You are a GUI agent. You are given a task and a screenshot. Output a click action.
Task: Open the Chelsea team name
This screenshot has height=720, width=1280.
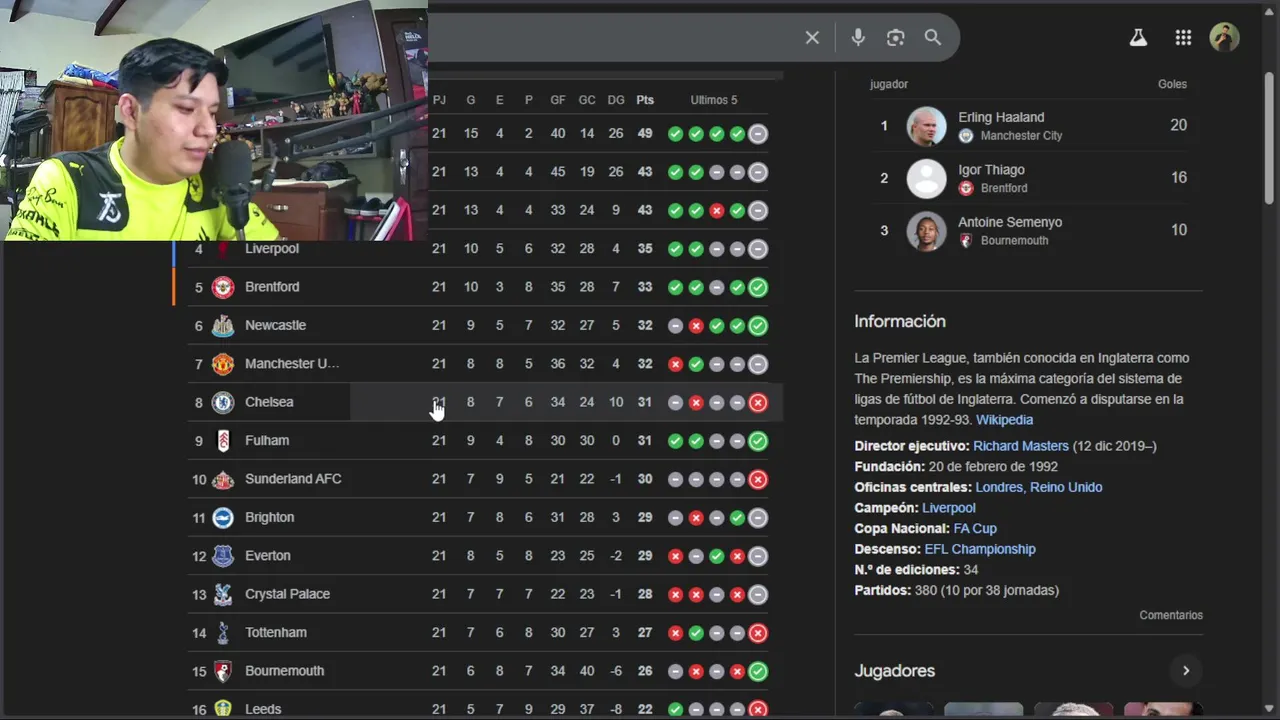click(x=269, y=402)
